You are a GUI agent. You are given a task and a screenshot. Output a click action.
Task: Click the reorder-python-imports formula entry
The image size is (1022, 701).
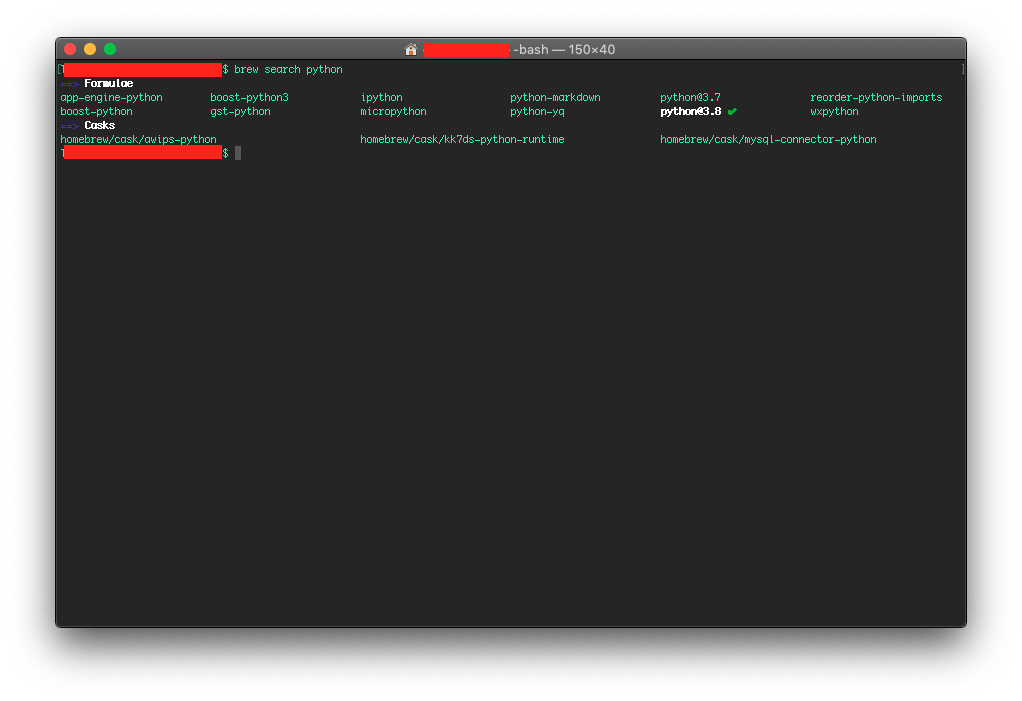pos(876,98)
